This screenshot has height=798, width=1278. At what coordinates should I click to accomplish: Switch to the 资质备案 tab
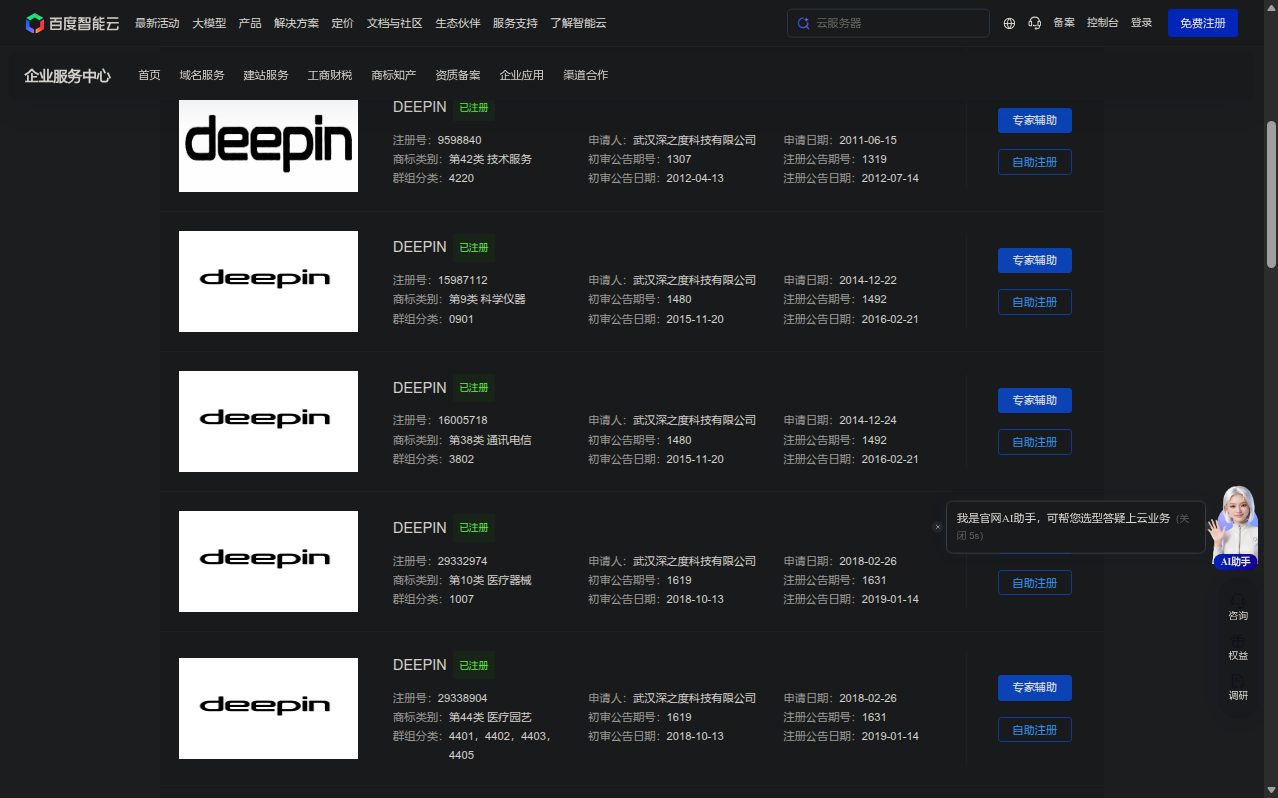point(458,75)
